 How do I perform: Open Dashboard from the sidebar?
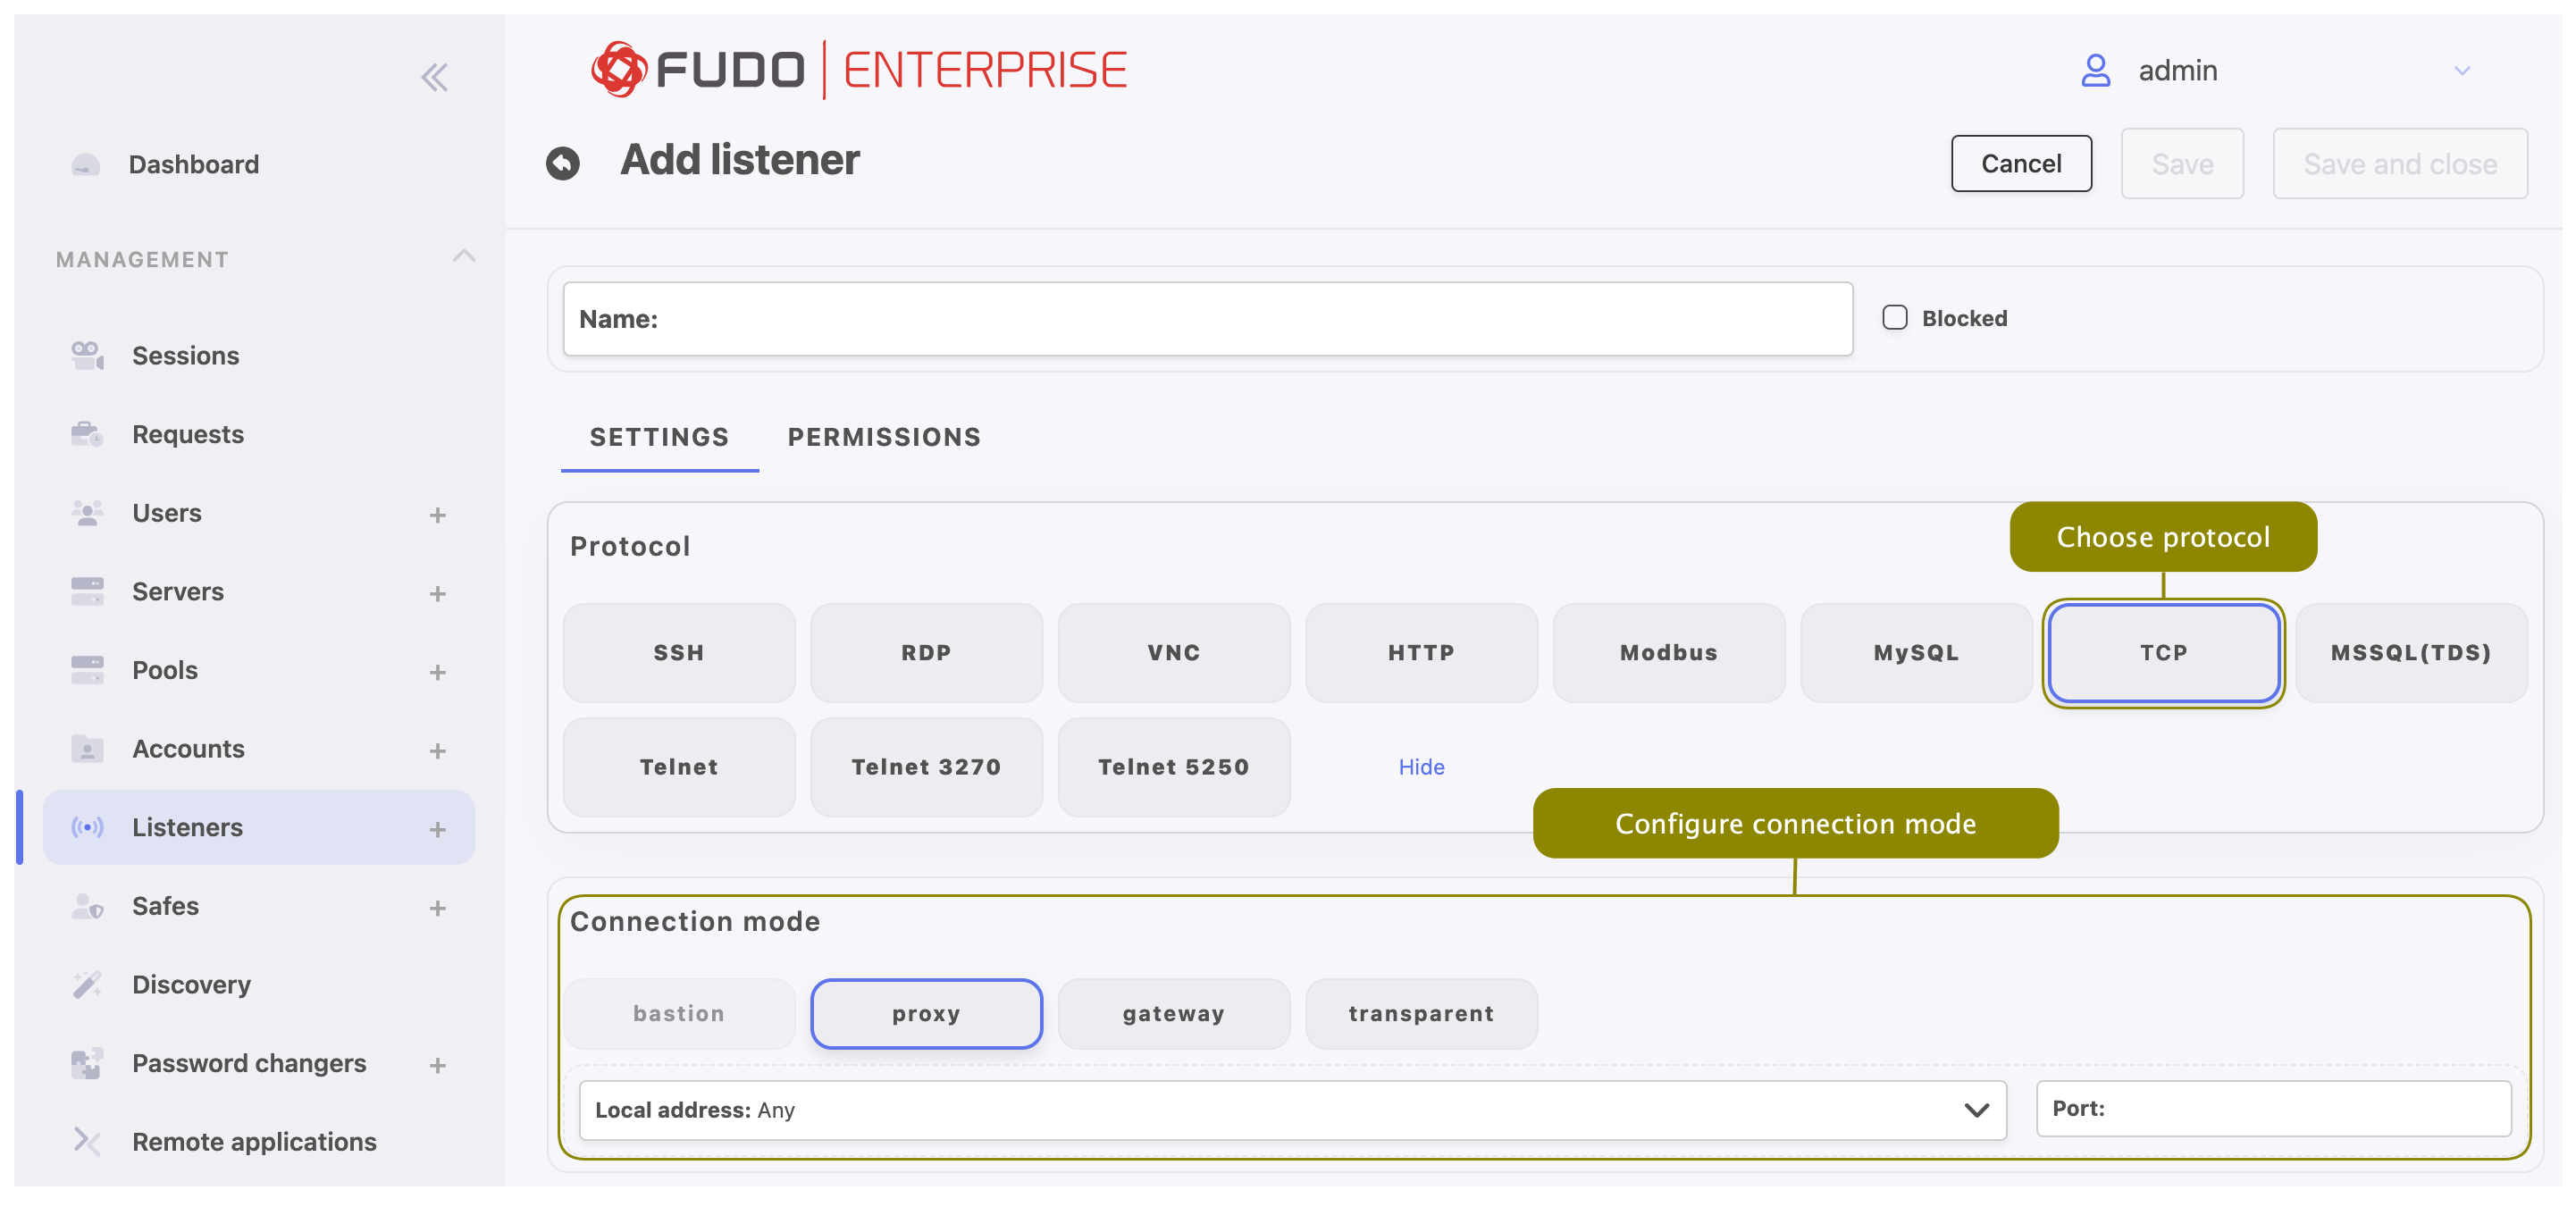pos(194,164)
